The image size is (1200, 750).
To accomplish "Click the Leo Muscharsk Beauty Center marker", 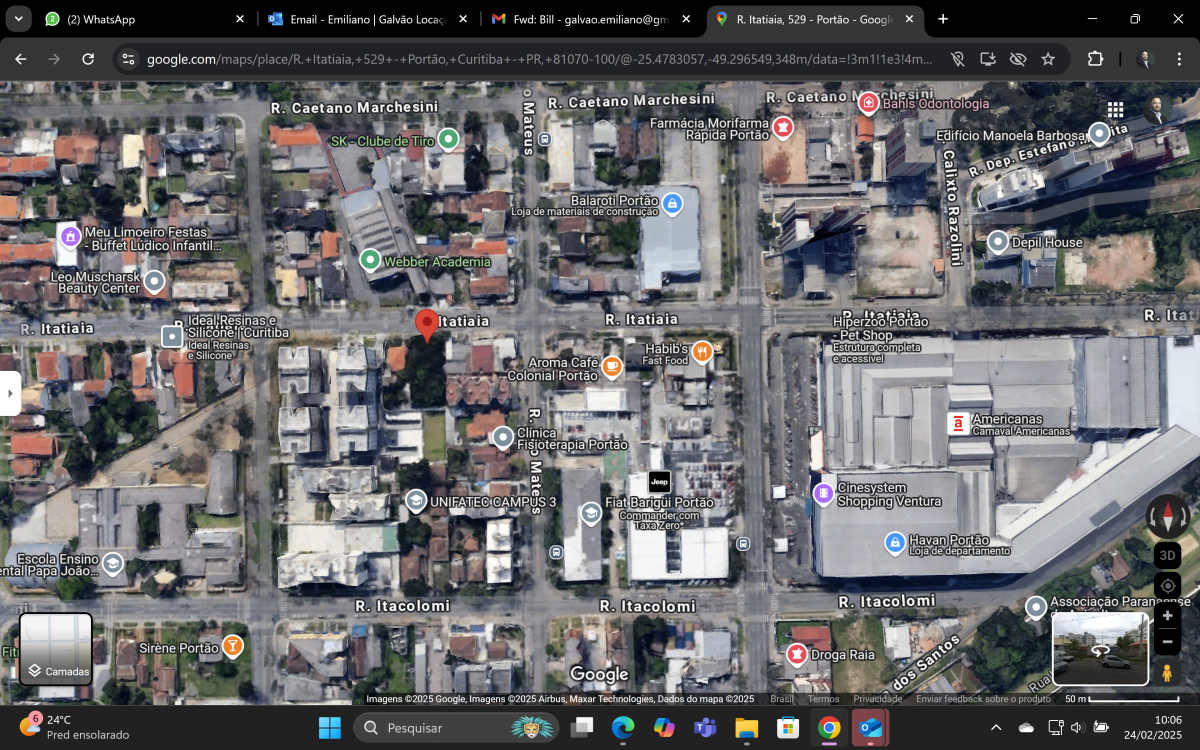I will 154,281.
